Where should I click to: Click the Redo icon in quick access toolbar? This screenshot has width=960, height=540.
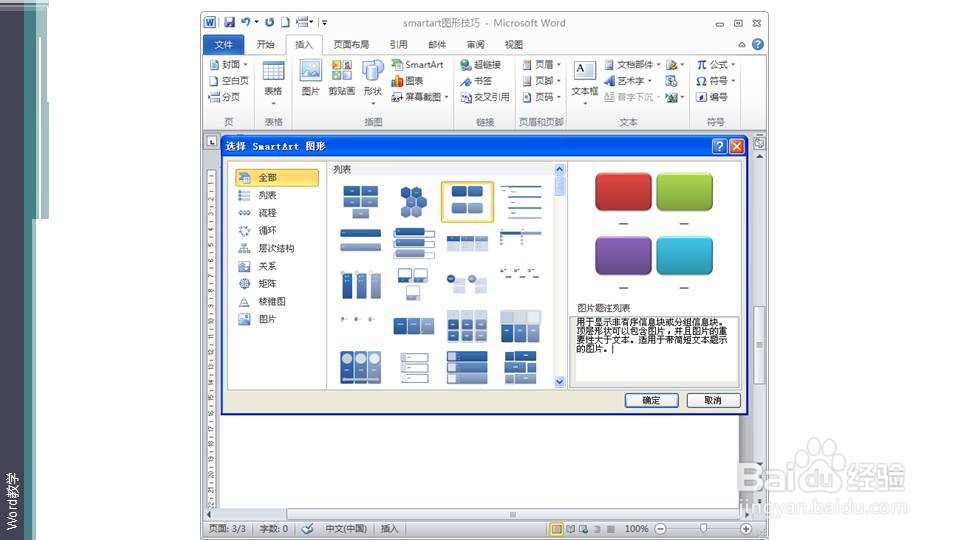coord(269,22)
